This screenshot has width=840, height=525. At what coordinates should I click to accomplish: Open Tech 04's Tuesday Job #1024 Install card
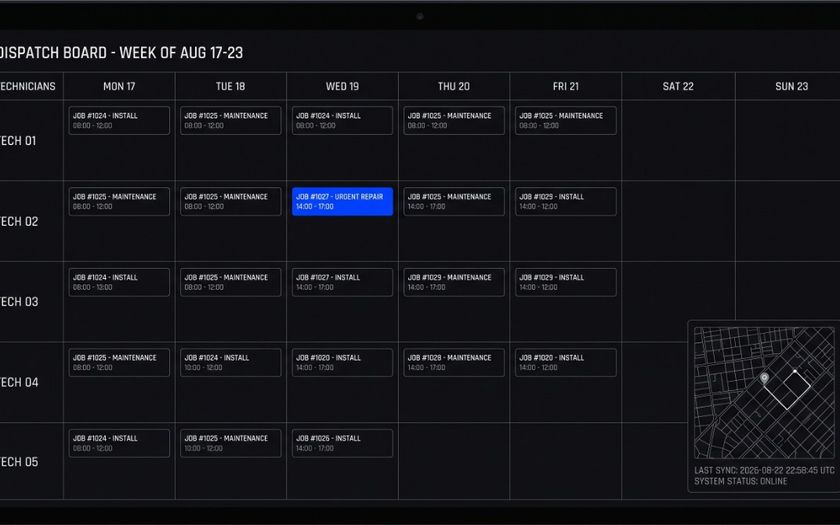[230, 363]
